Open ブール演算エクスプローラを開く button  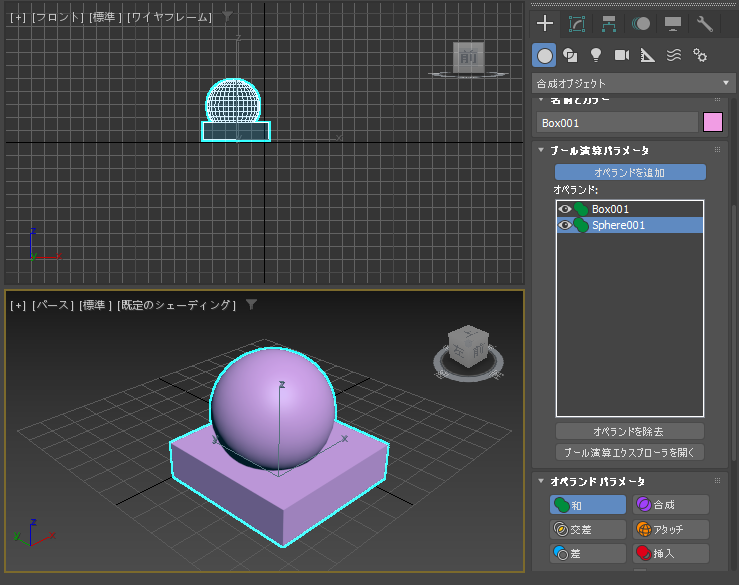click(x=630, y=453)
